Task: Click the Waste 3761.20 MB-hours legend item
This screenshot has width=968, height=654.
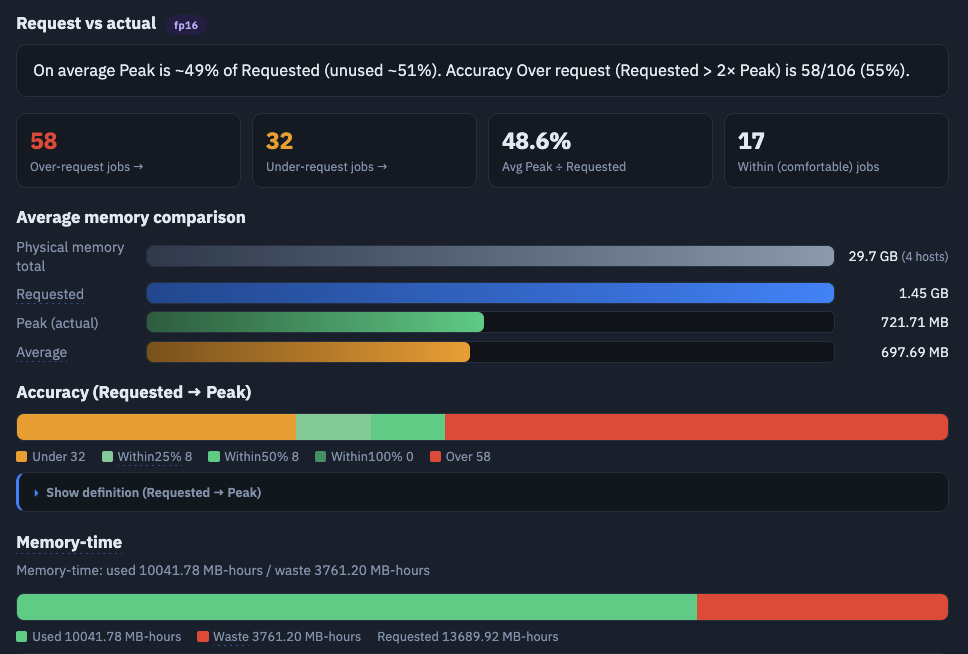Action: click(x=279, y=637)
